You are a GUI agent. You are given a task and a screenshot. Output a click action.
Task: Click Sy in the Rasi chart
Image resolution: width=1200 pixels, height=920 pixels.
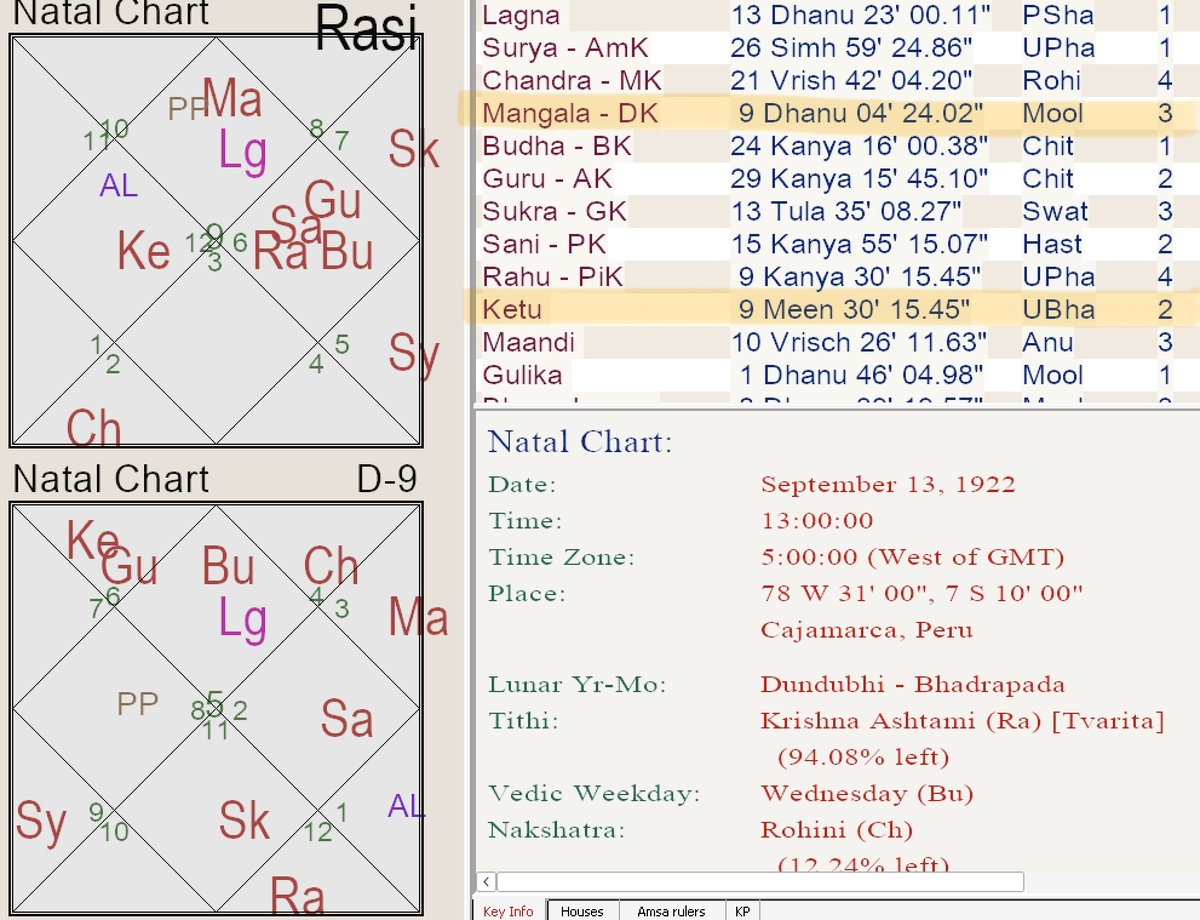point(414,355)
